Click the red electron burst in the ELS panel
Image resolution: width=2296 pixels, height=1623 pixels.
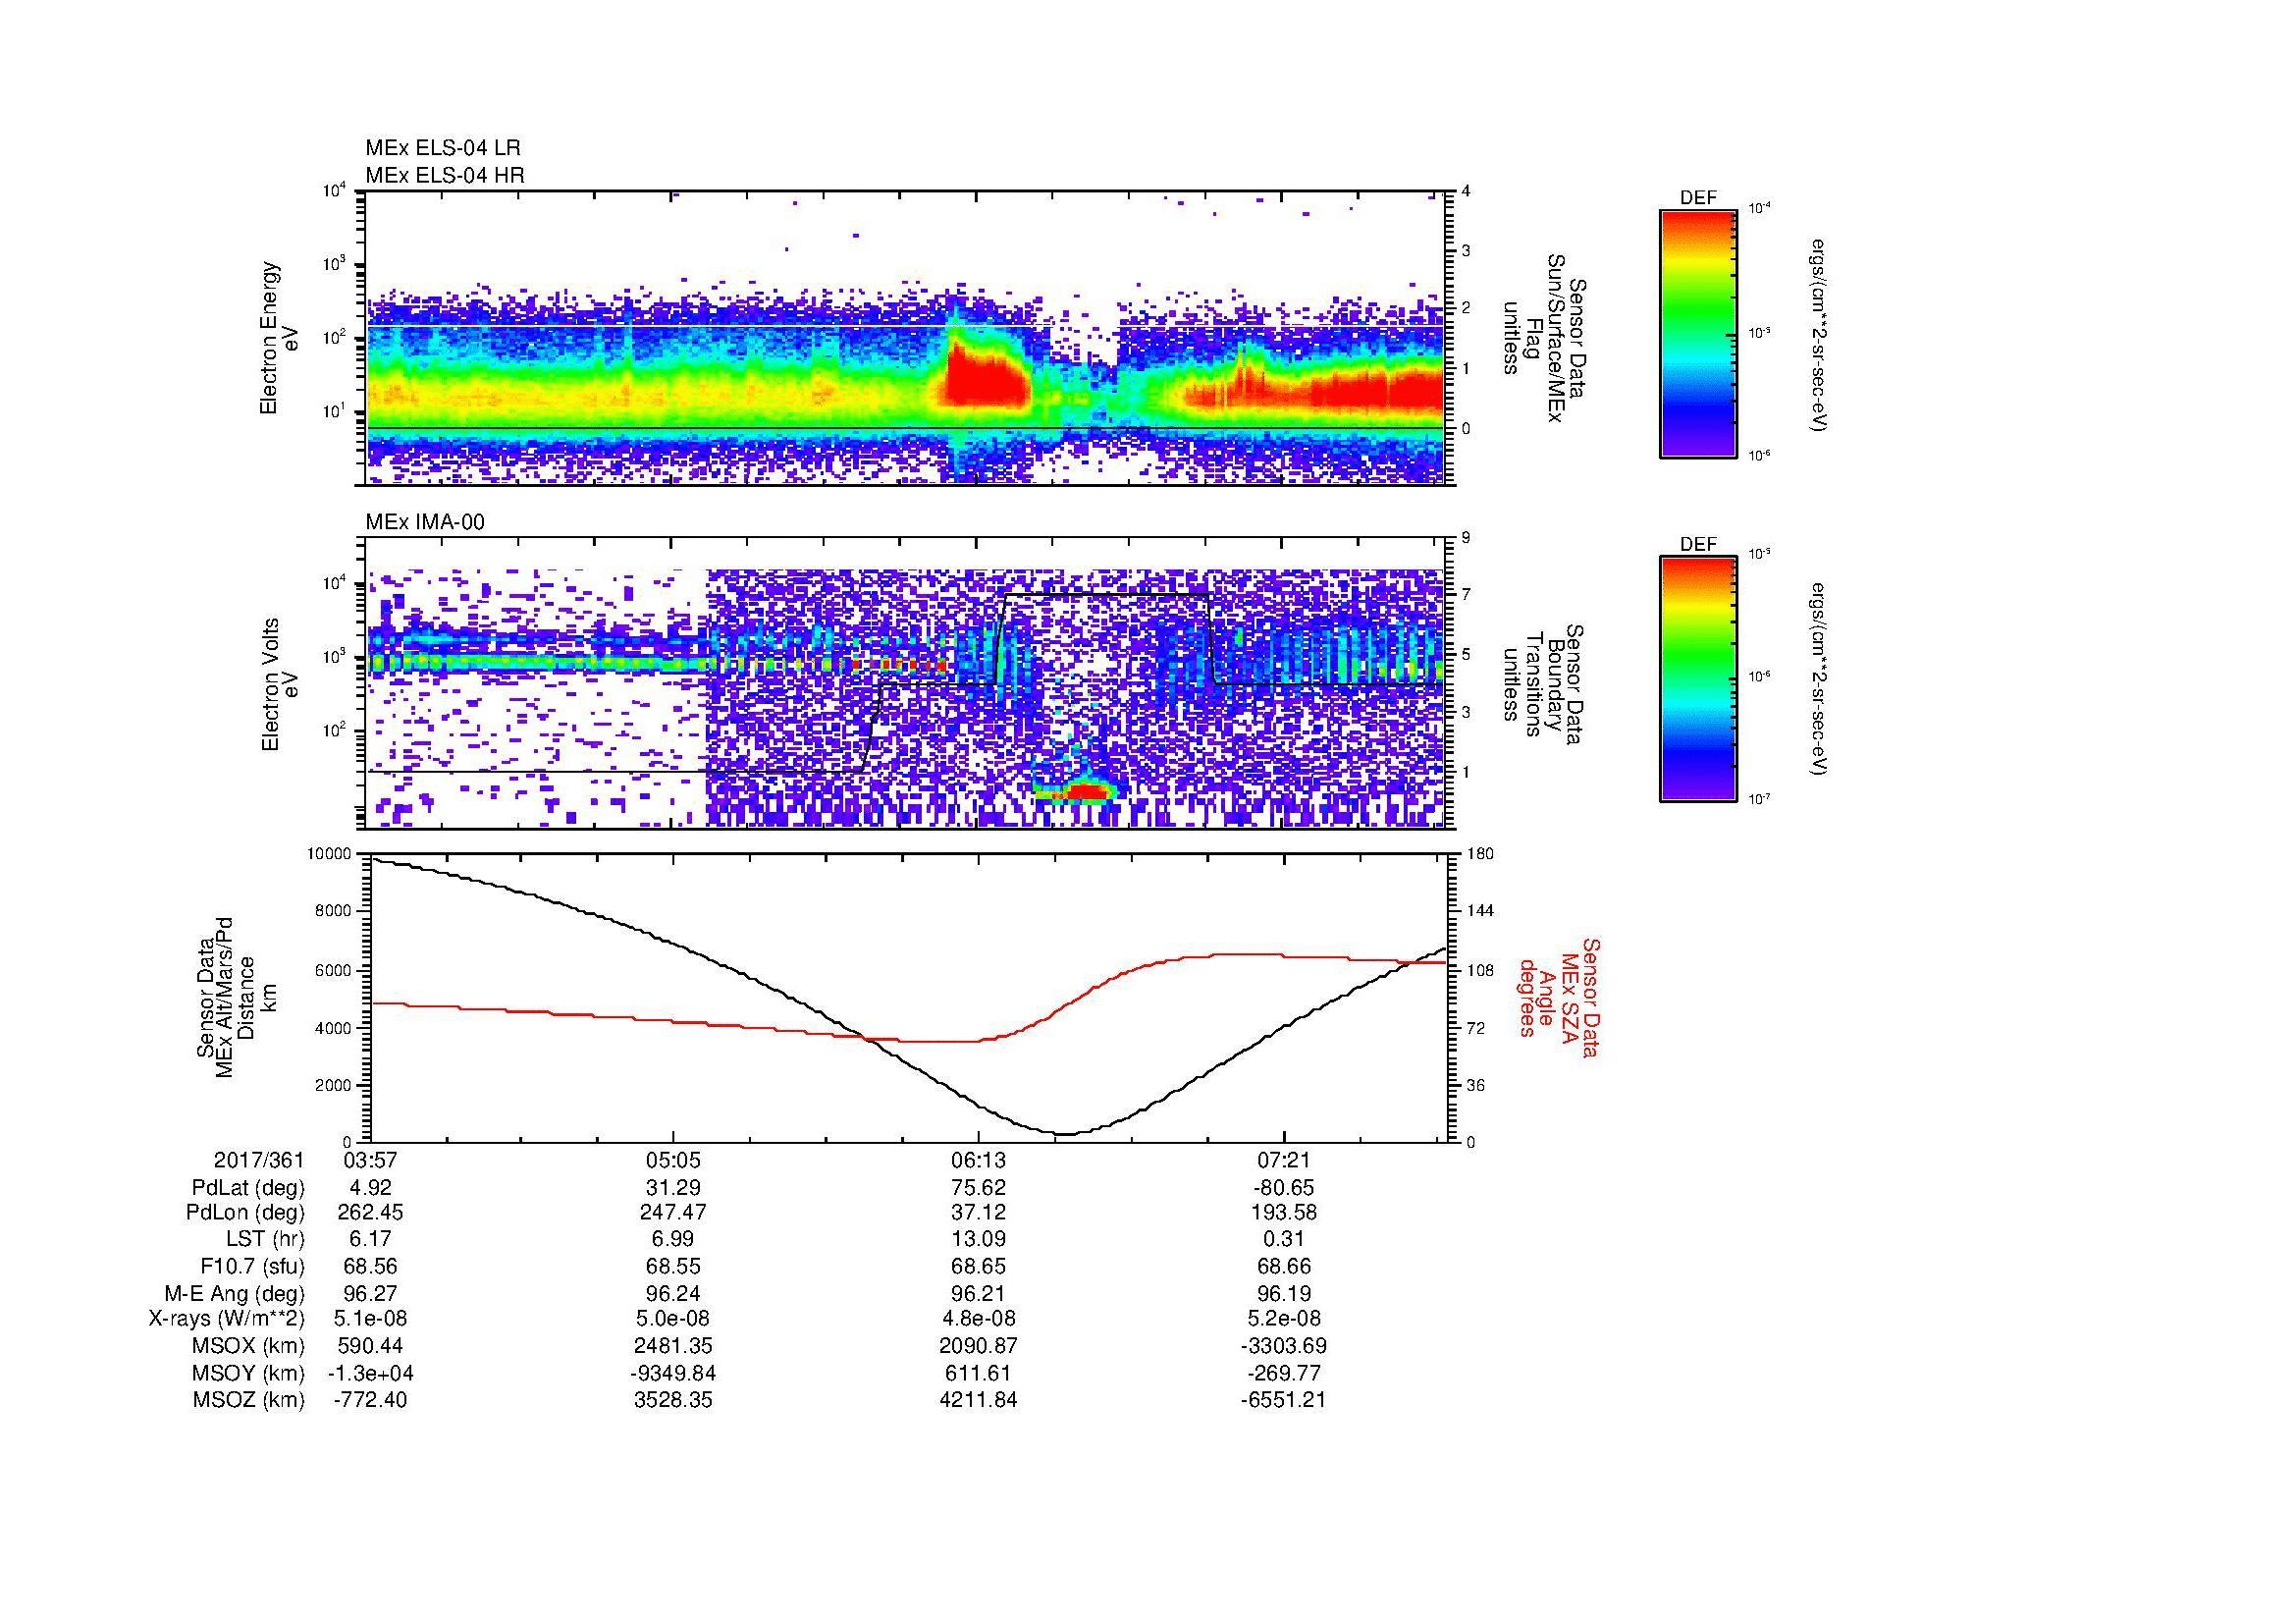[x=985, y=378]
